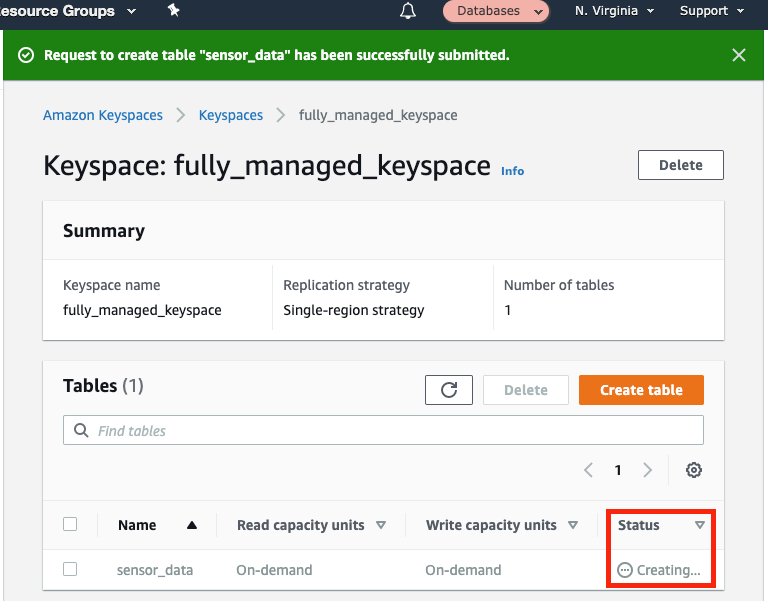This screenshot has height=601, width=768.
Task: Open the Databases pill in header
Action: coord(496,11)
